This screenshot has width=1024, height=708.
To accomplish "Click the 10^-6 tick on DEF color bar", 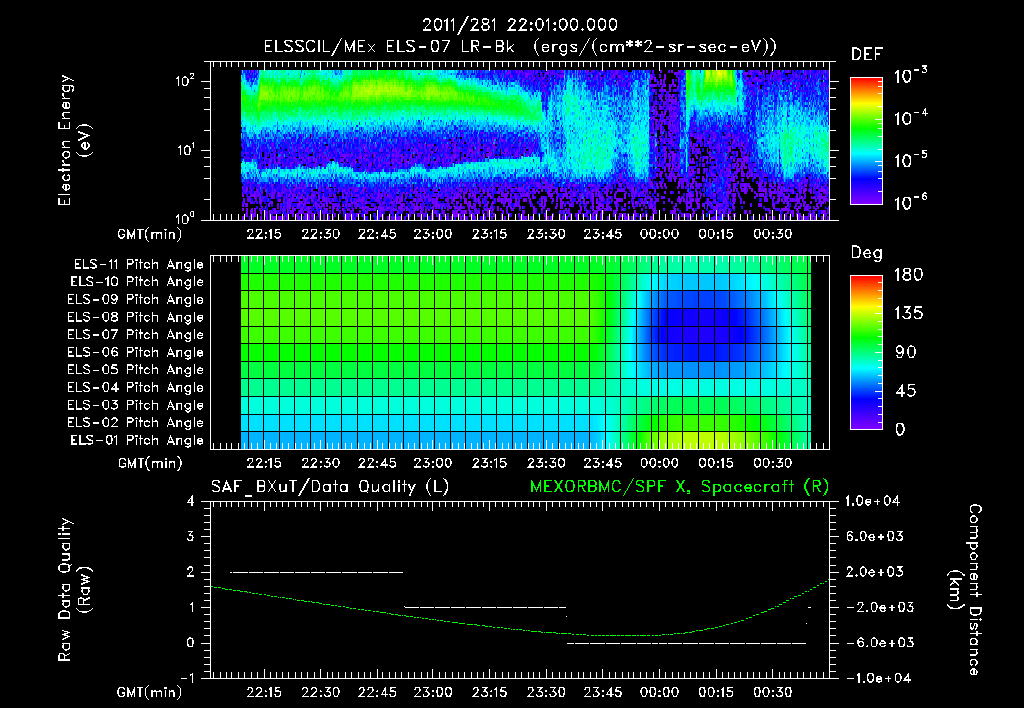I will tap(910, 202).
